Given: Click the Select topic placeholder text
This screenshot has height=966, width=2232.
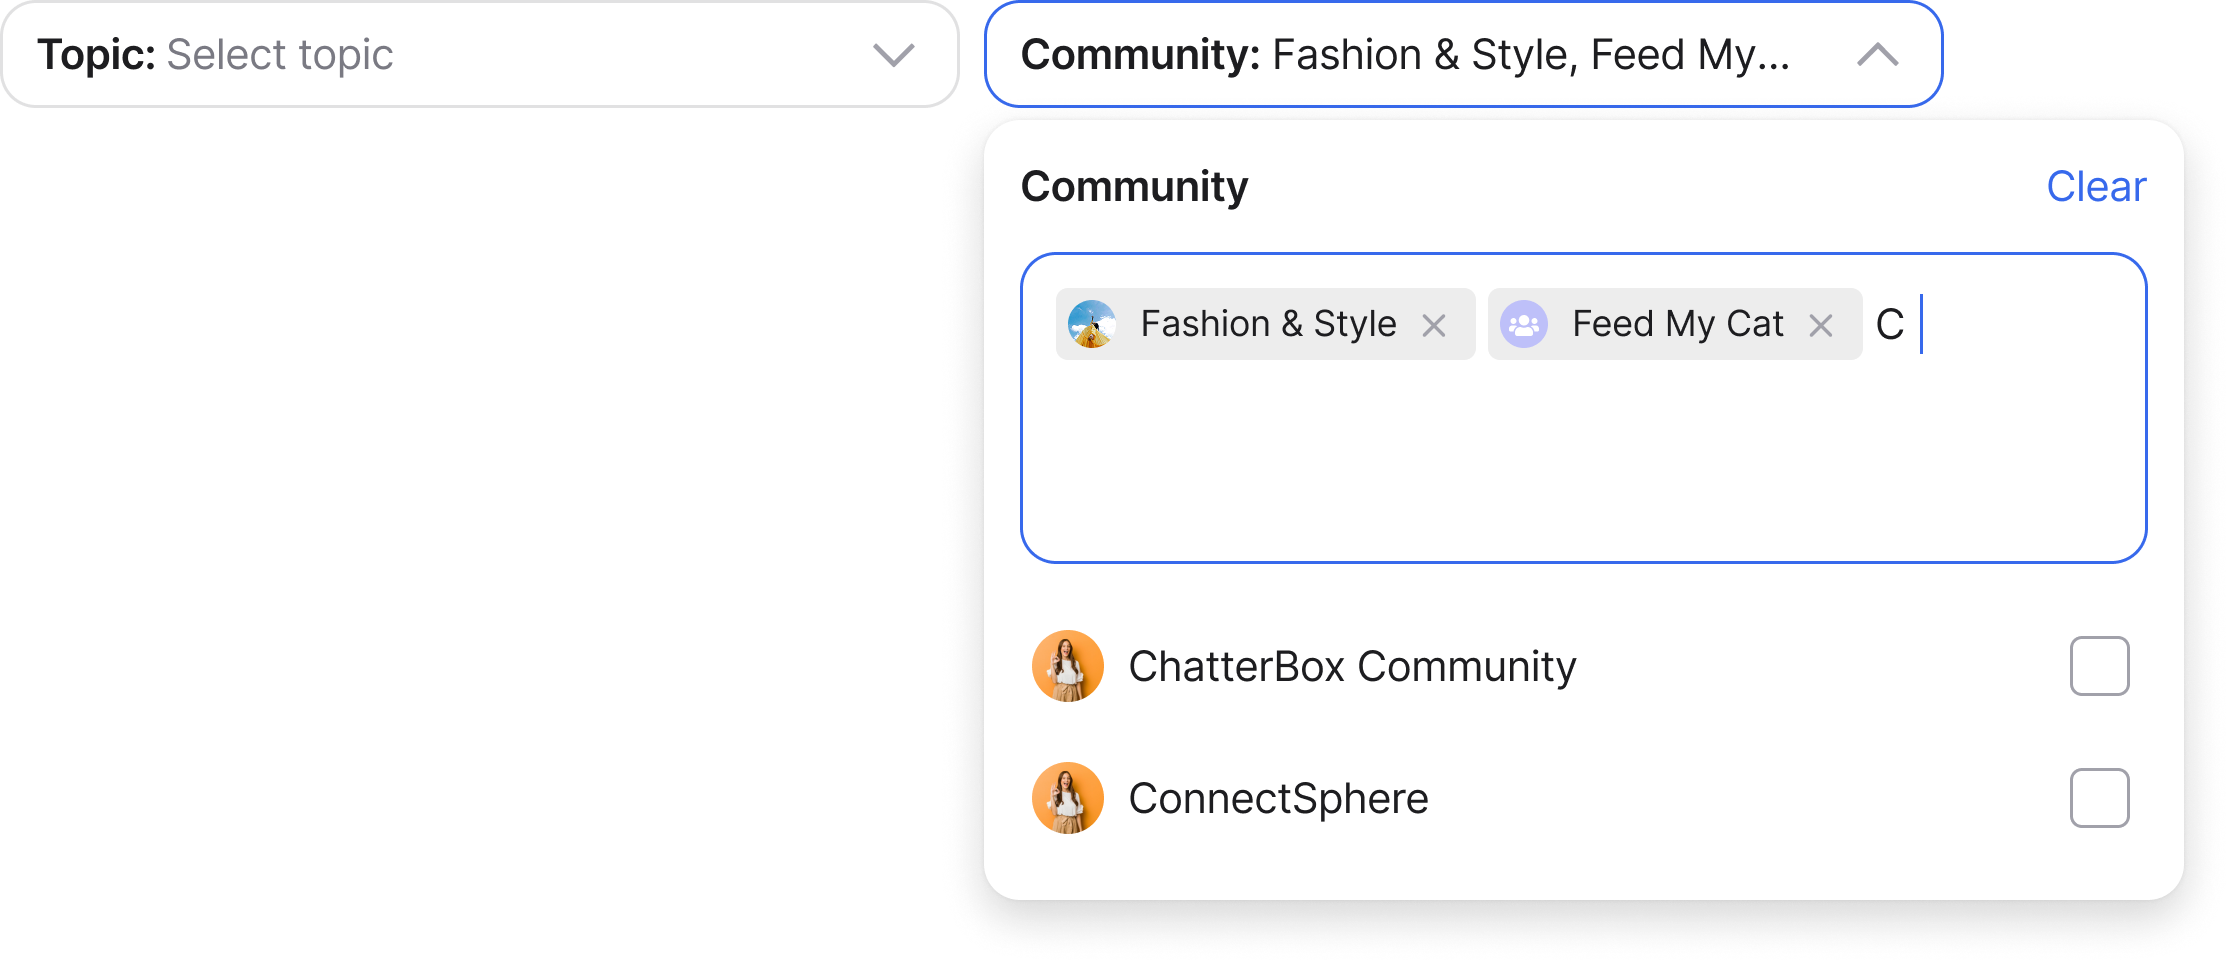Looking at the screenshot, I should point(280,55).
